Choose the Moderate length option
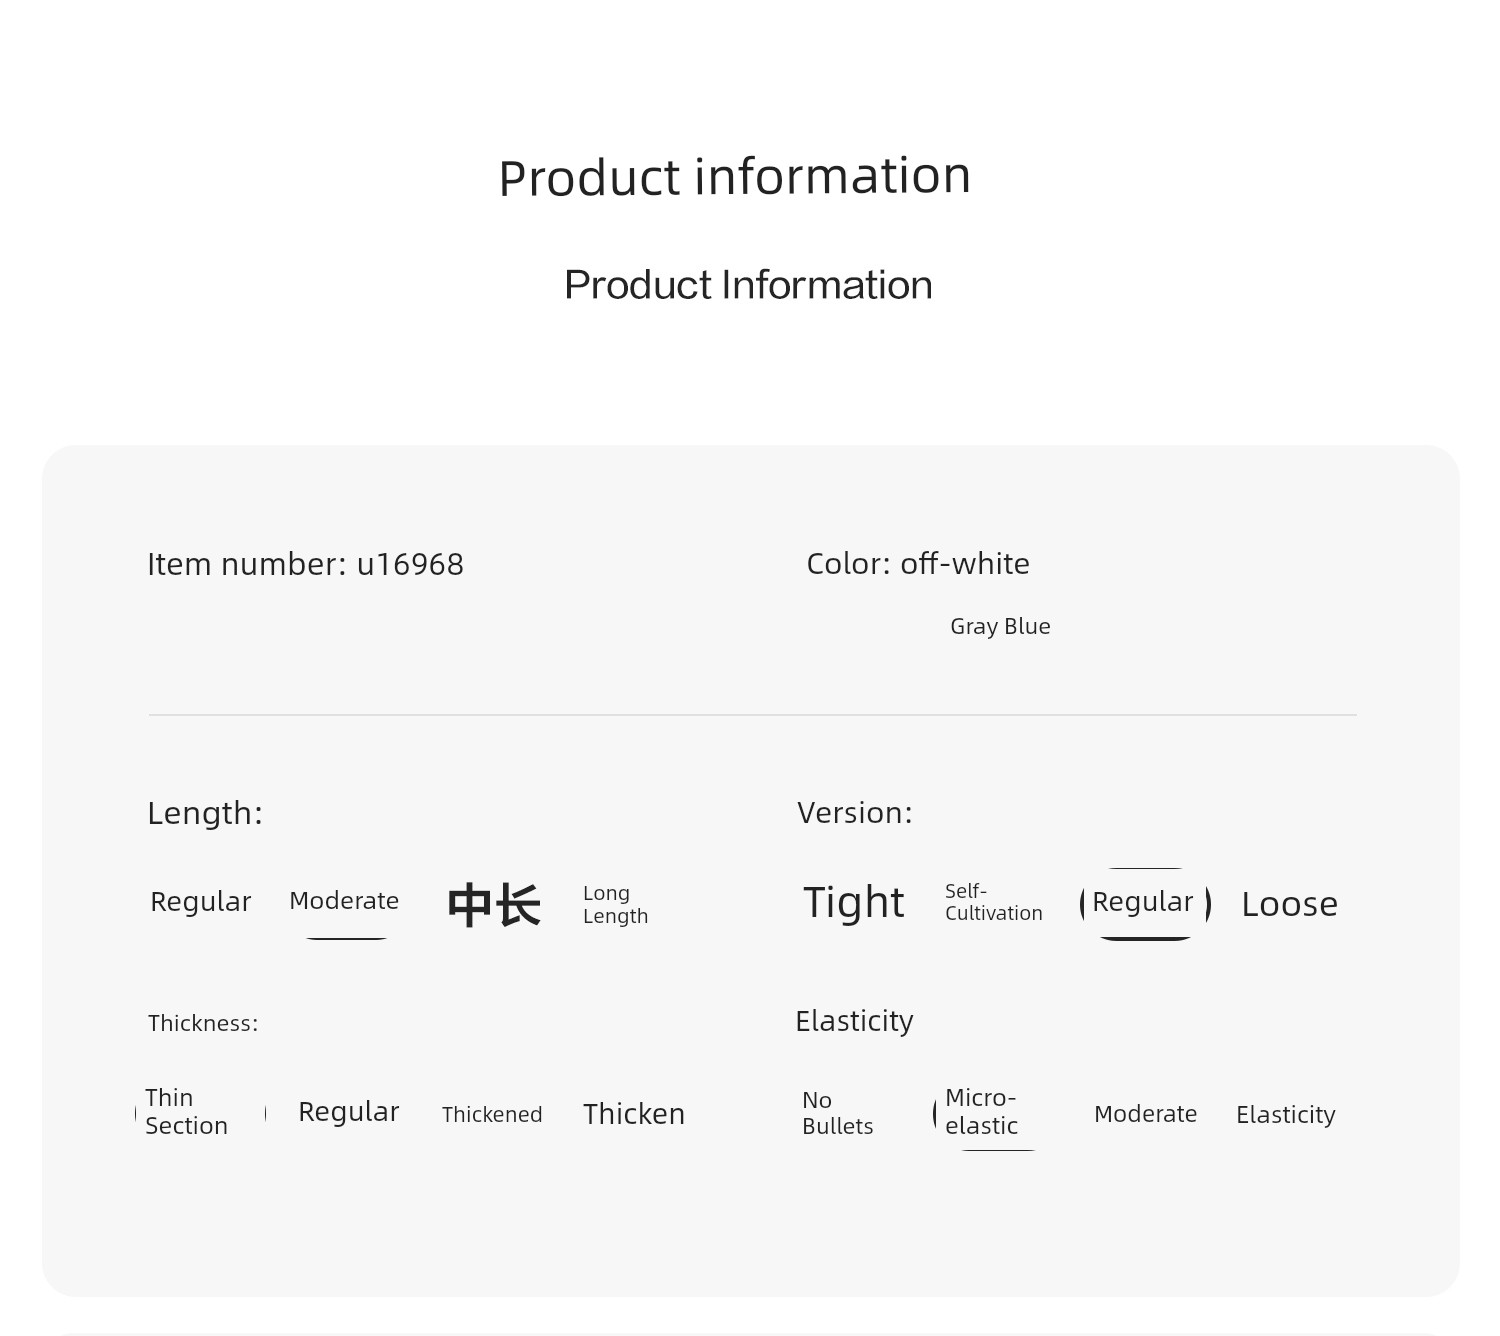 344,901
